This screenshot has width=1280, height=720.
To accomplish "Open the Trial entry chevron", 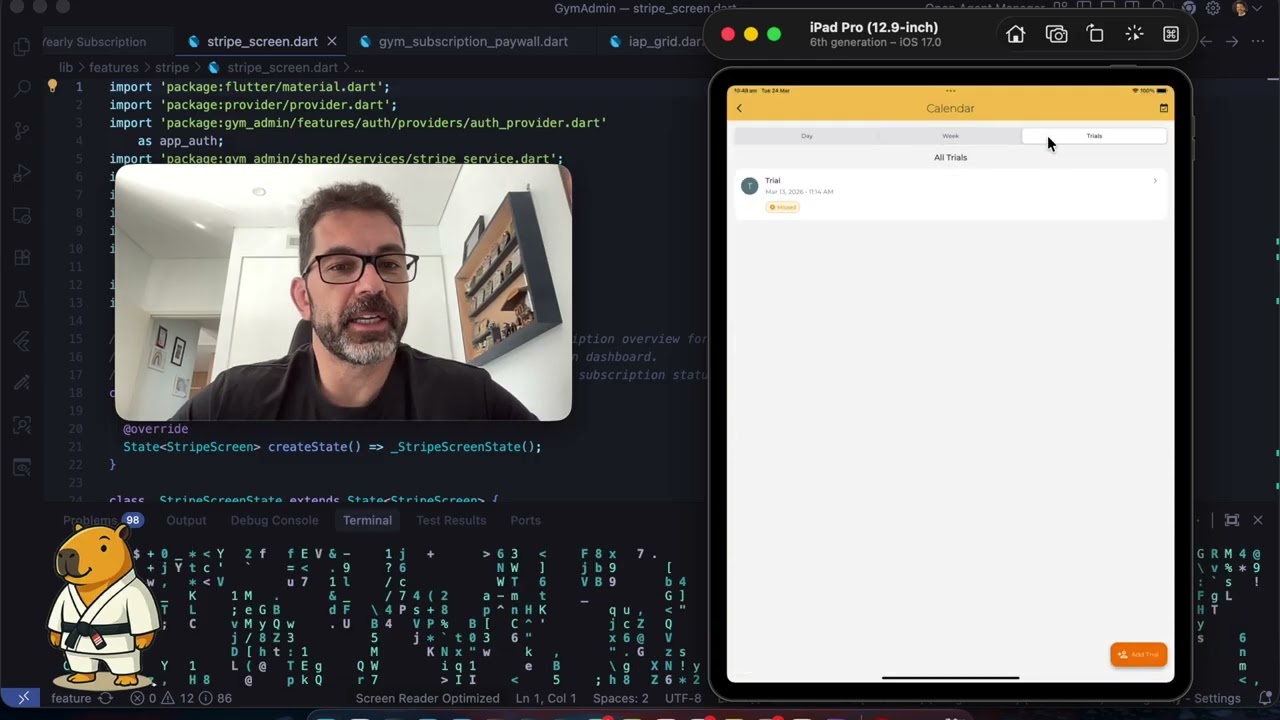I will point(1155,181).
